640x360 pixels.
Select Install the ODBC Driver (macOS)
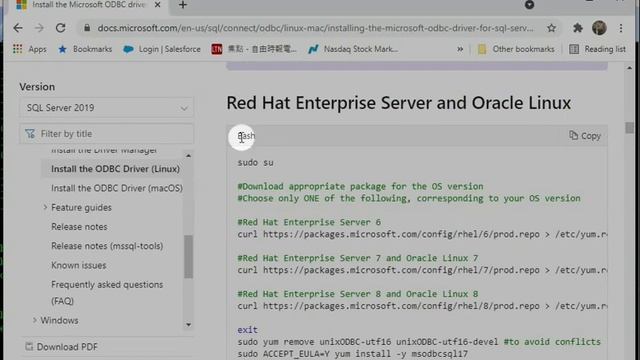coord(117,188)
